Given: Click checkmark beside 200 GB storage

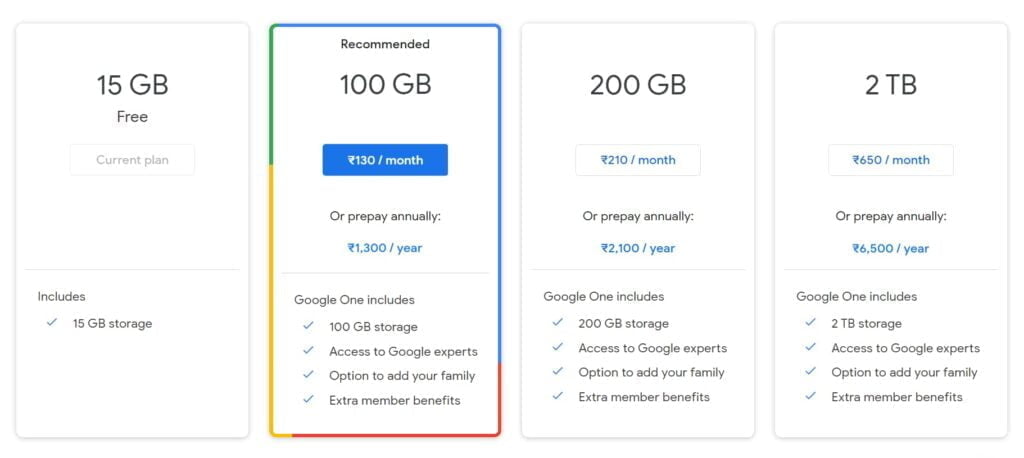Looking at the screenshot, I should pos(557,322).
